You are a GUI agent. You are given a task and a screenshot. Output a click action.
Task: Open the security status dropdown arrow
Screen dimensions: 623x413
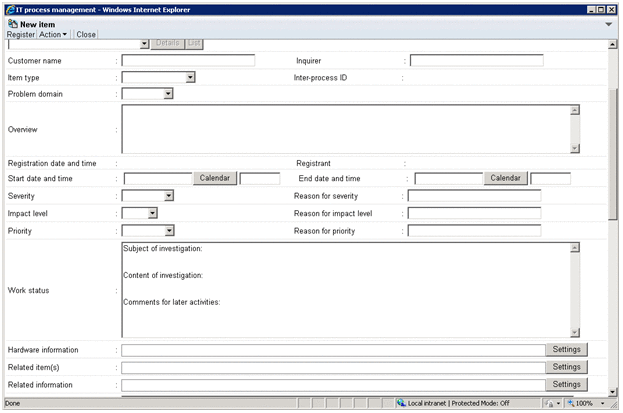[558, 403]
